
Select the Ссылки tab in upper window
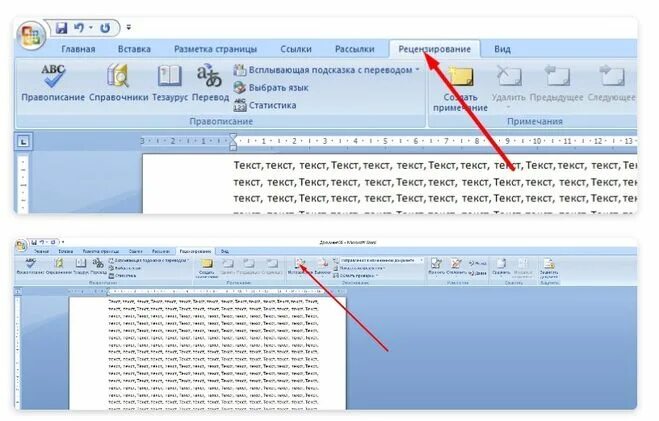[x=296, y=49]
